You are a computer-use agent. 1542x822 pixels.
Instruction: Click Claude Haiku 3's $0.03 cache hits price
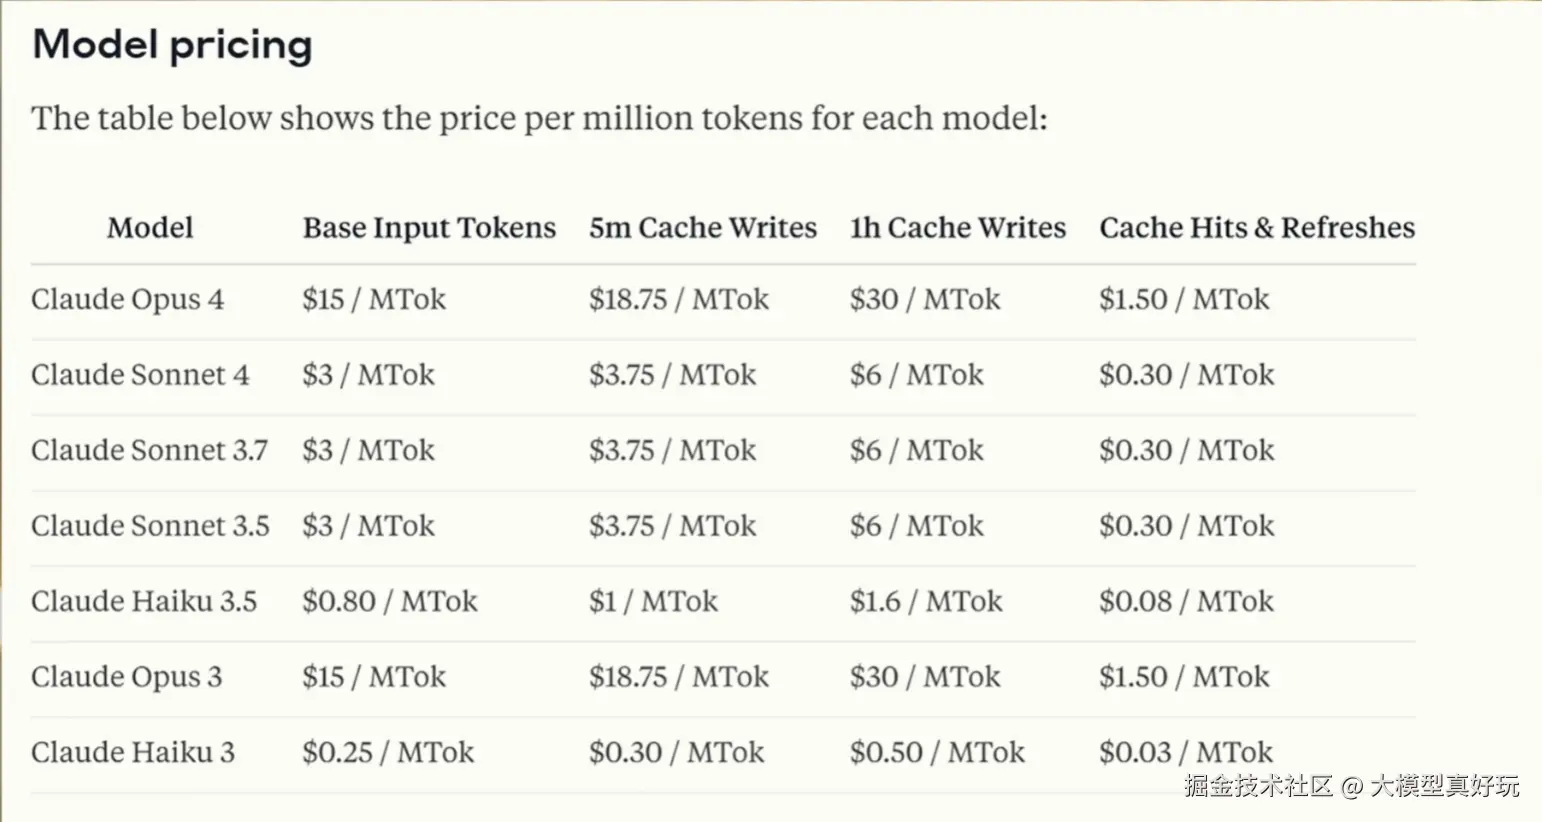(1186, 753)
